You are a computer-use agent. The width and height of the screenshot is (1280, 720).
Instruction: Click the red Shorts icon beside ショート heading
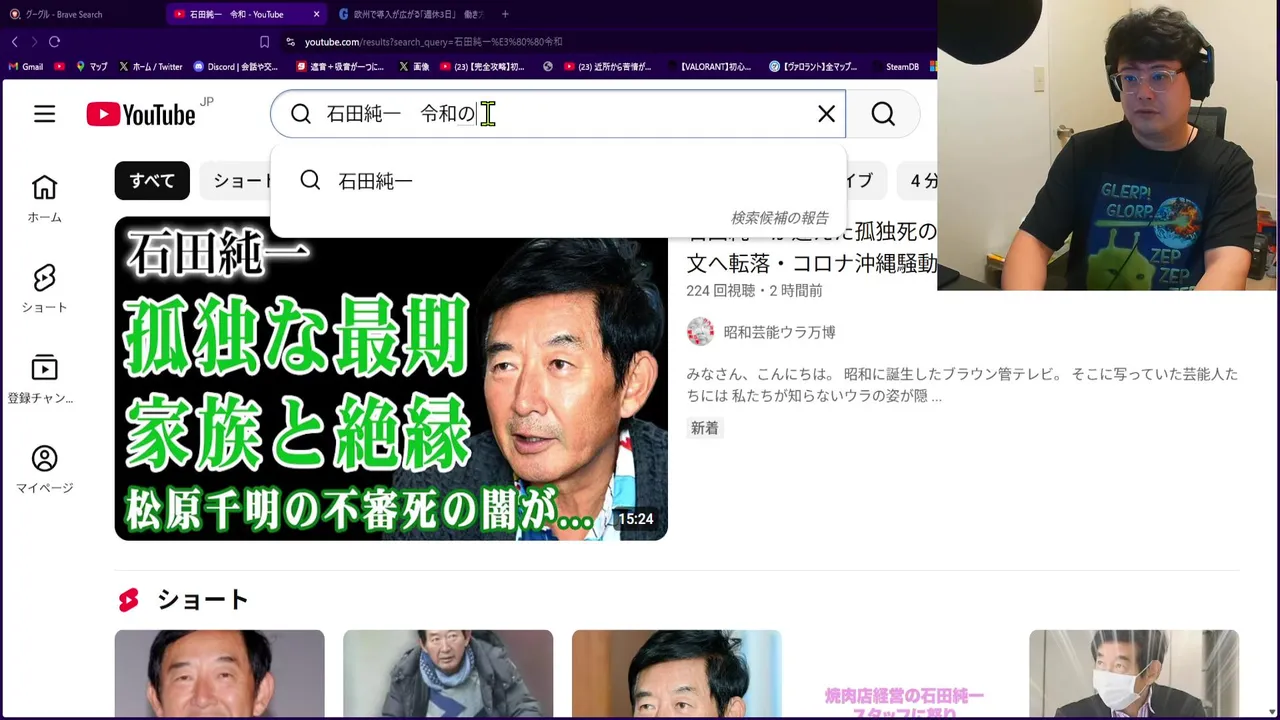[x=129, y=600]
